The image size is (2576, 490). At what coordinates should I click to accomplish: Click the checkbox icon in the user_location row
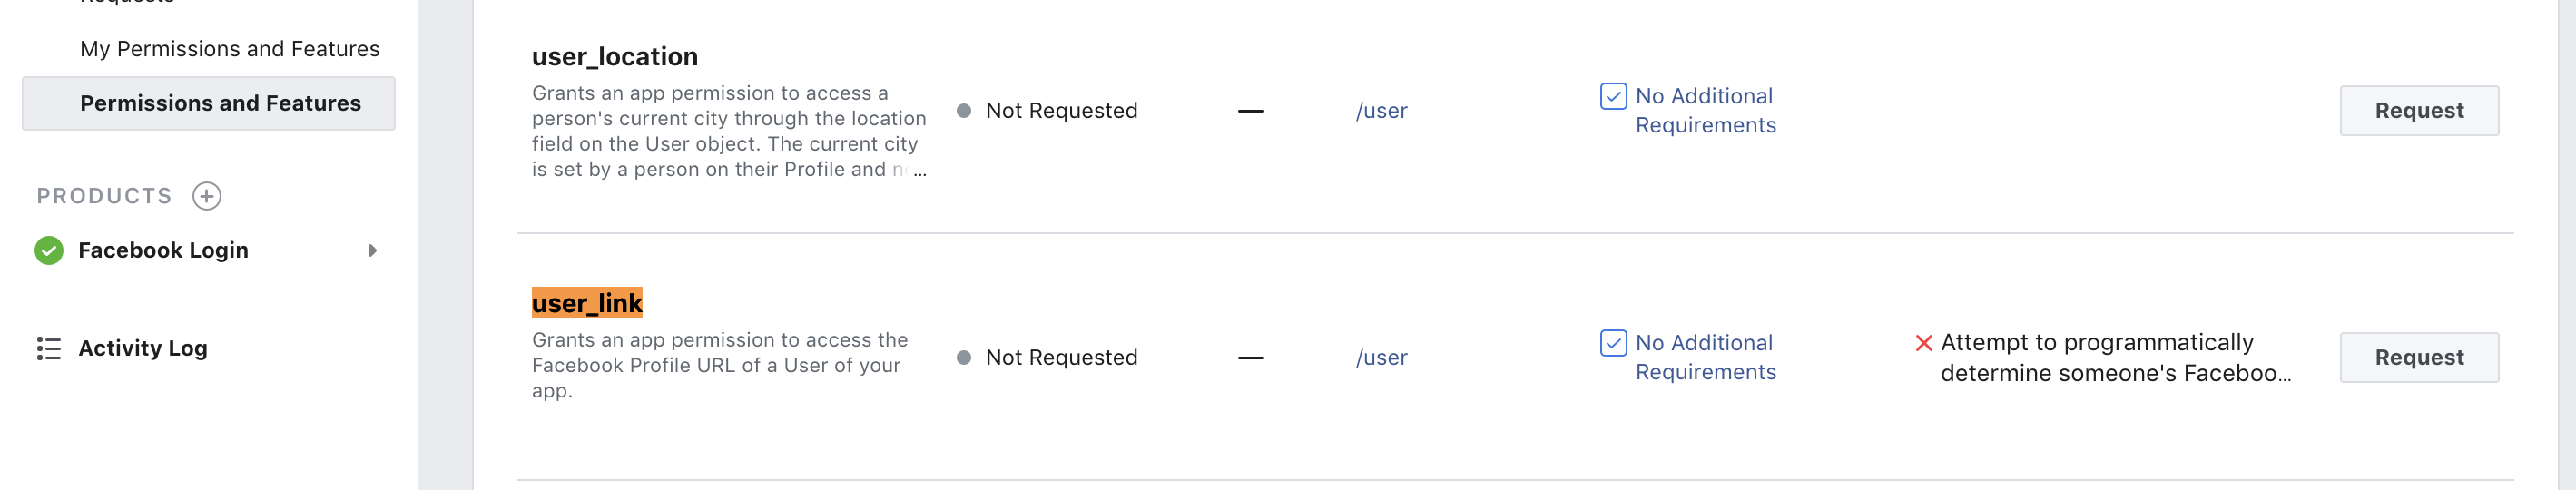coord(1613,96)
